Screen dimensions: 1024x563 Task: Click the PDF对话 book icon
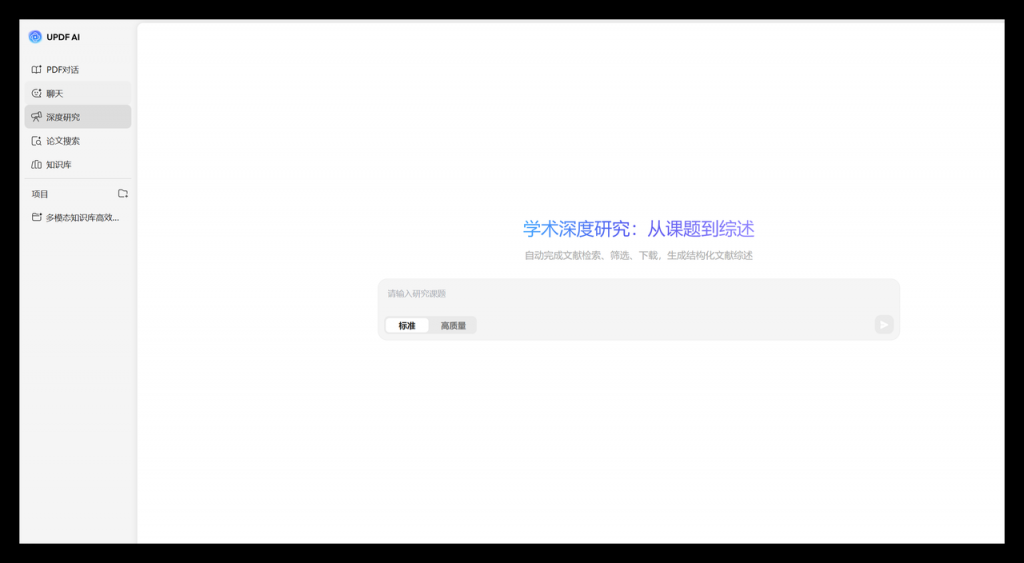pyautogui.click(x=37, y=70)
